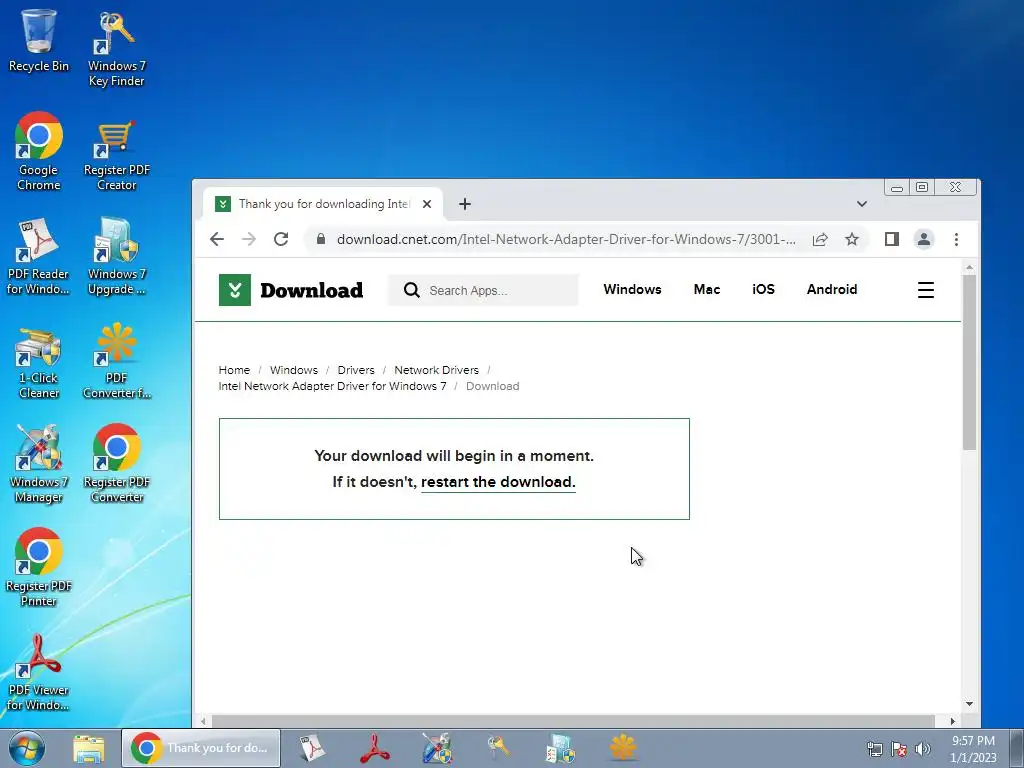
Task: Close the Thank you for downloading tab
Action: [426, 204]
